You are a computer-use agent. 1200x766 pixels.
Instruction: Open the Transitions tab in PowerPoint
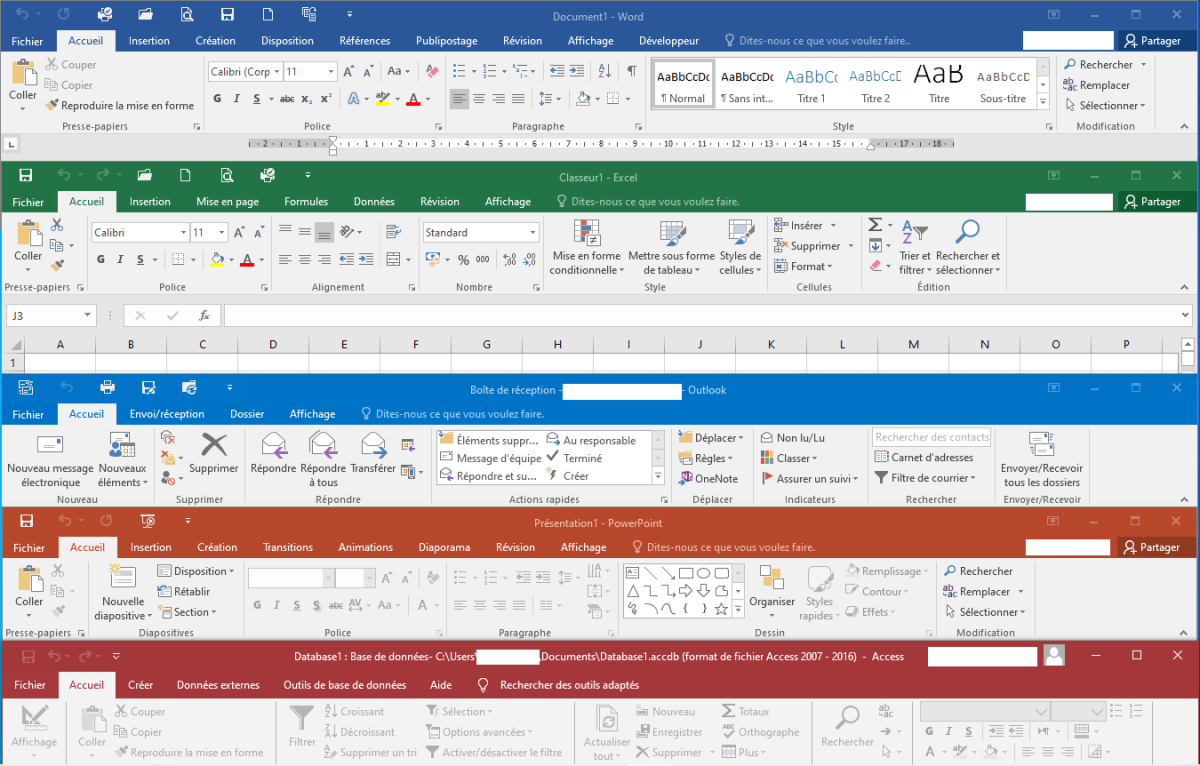coord(288,547)
